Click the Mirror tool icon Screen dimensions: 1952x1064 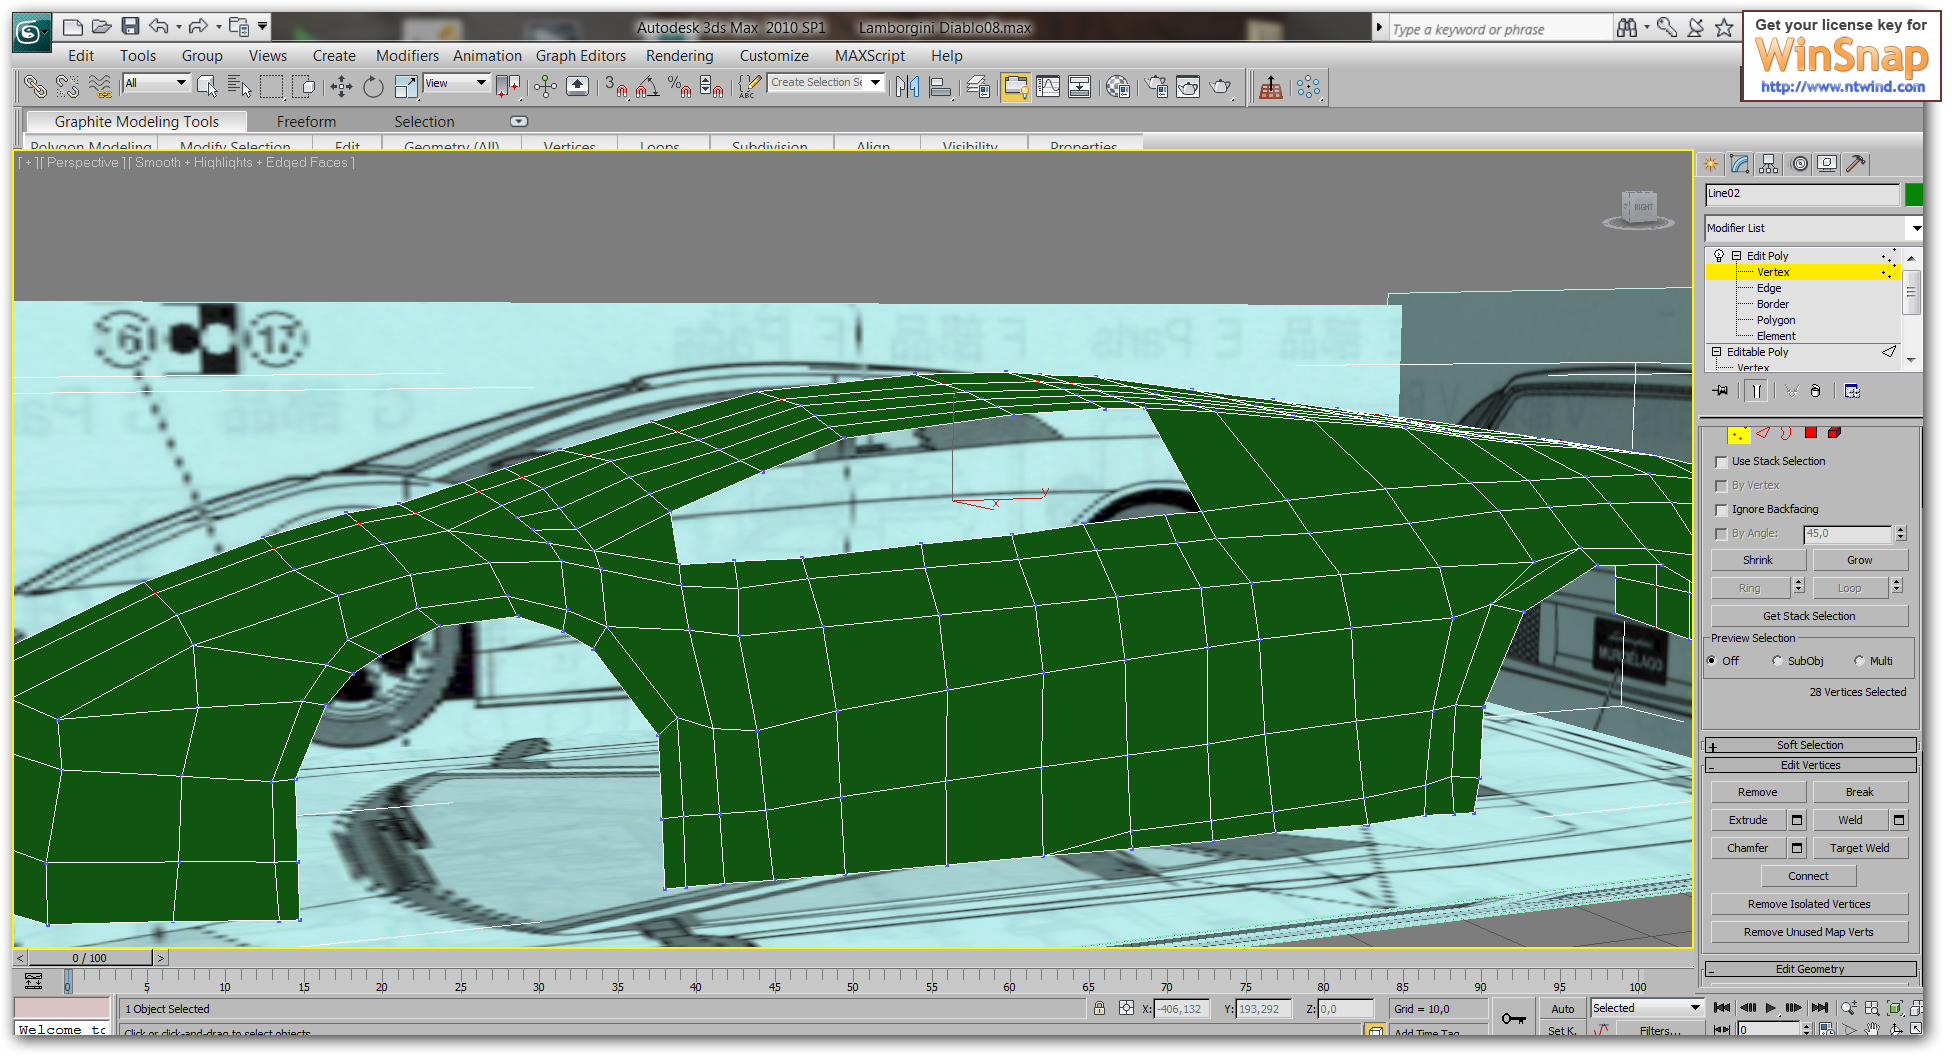pyautogui.click(x=907, y=88)
